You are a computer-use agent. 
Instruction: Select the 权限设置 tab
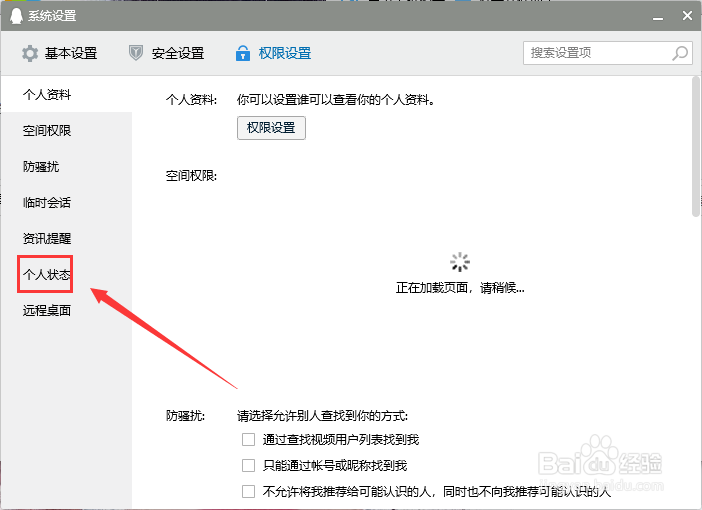[274, 53]
